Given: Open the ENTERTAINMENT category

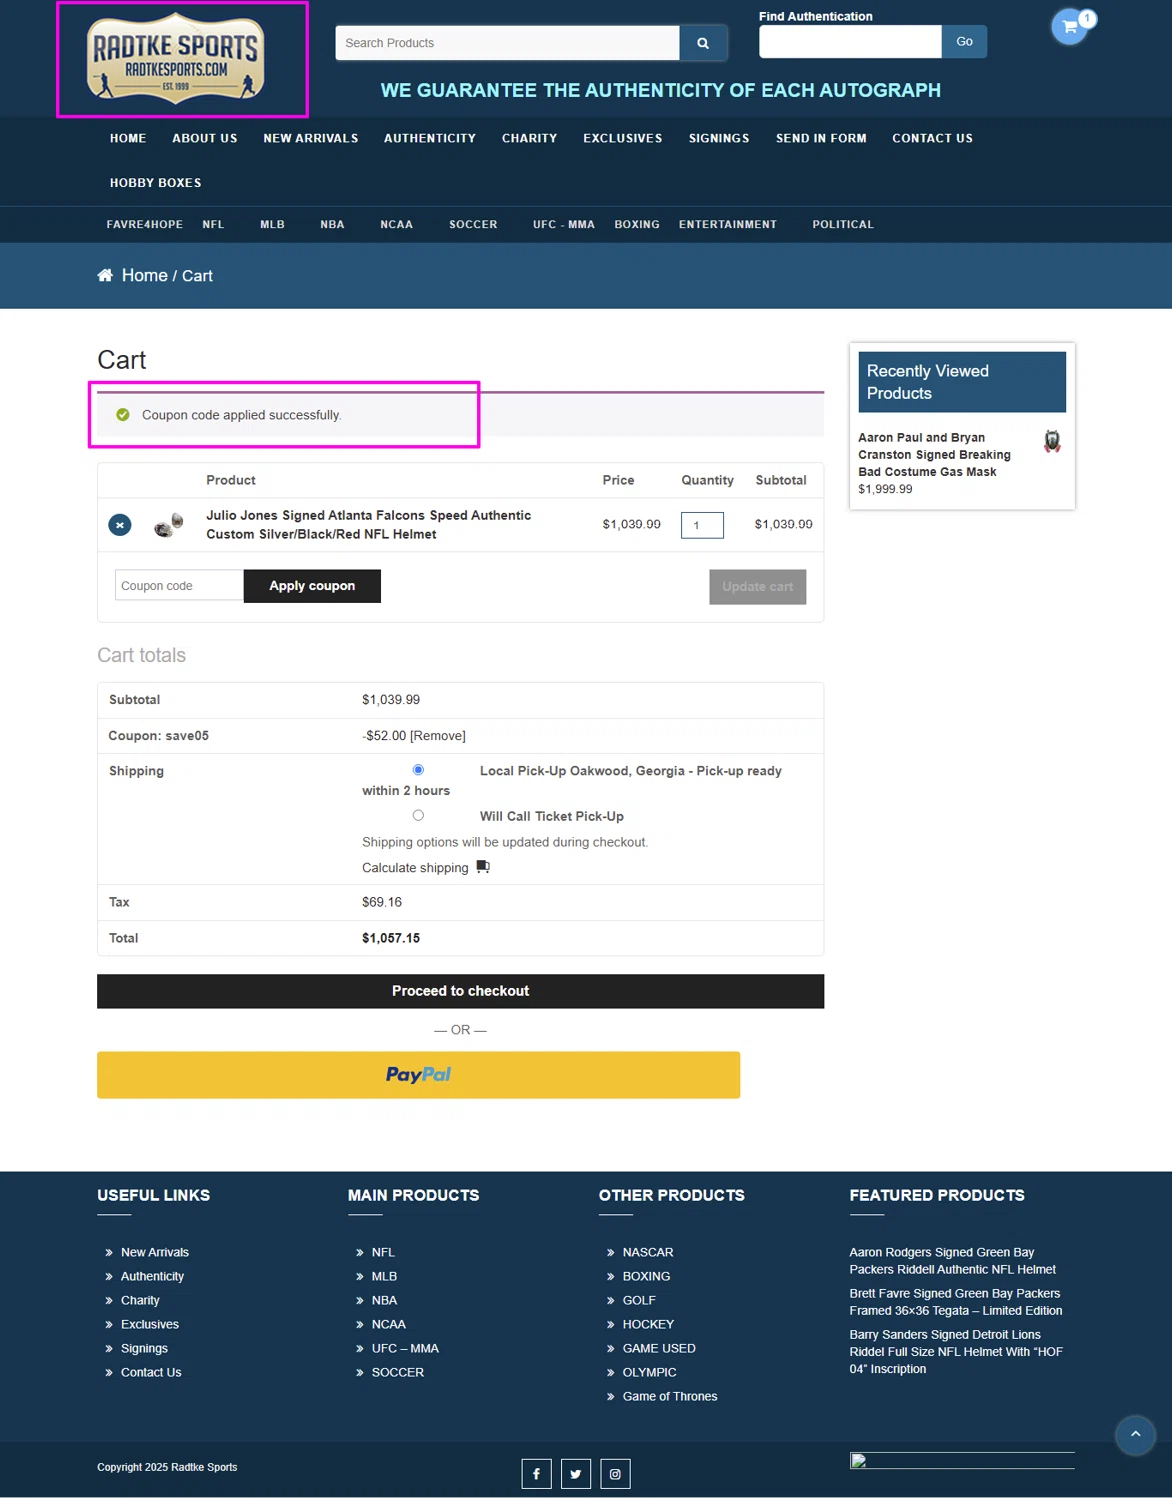Looking at the screenshot, I should [x=728, y=225].
